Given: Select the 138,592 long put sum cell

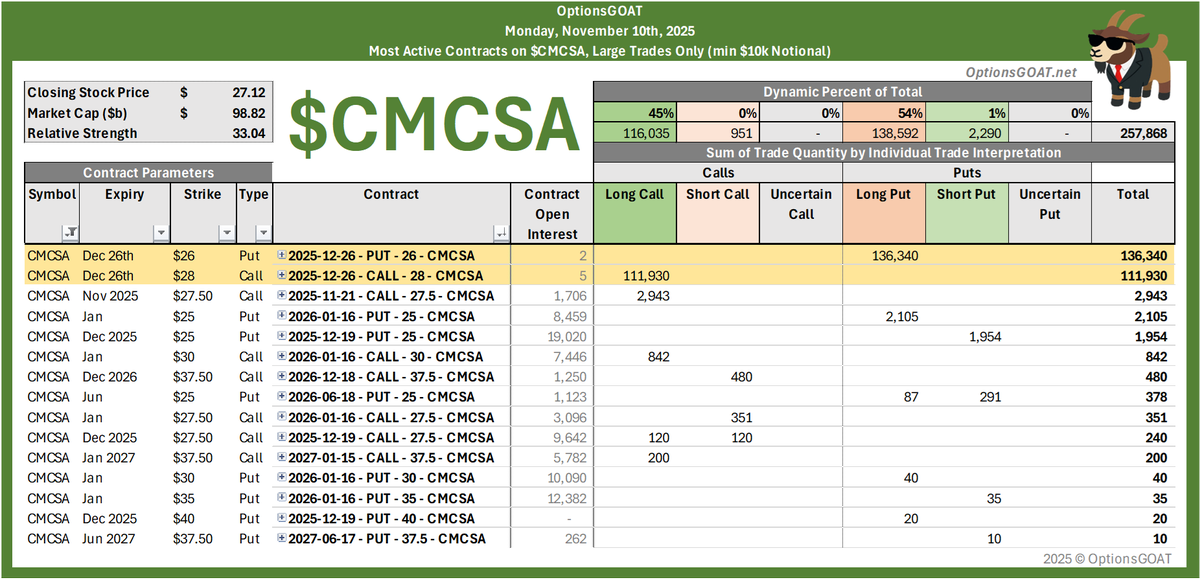Looking at the screenshot, I should pyautogui.click(x=884, y=132).
